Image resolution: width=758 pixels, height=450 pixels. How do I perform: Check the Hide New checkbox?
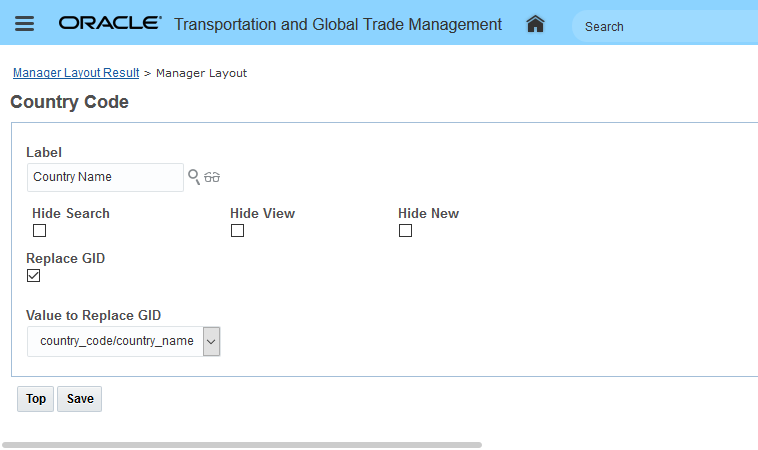point(405,231)
